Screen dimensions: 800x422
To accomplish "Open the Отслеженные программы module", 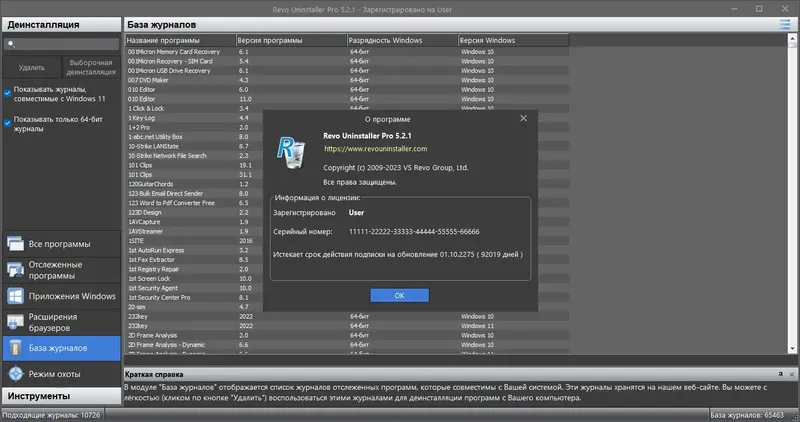I will click(x=62, y=270).
